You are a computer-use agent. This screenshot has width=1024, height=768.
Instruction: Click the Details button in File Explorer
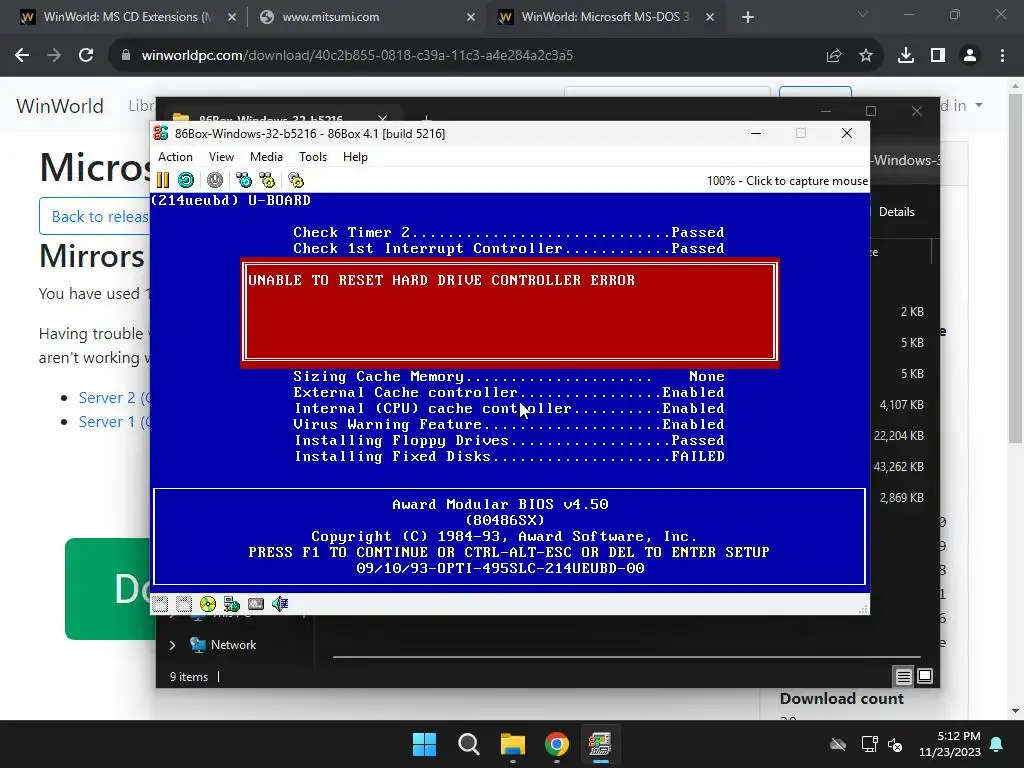(896, 212)
